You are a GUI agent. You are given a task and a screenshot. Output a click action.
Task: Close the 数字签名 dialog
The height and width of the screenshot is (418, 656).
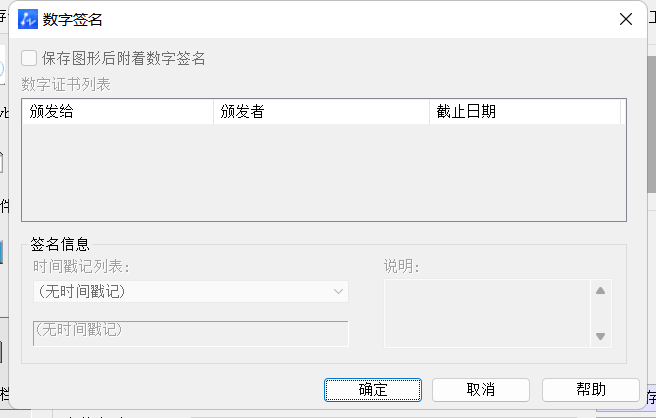(x=626, y=19)
